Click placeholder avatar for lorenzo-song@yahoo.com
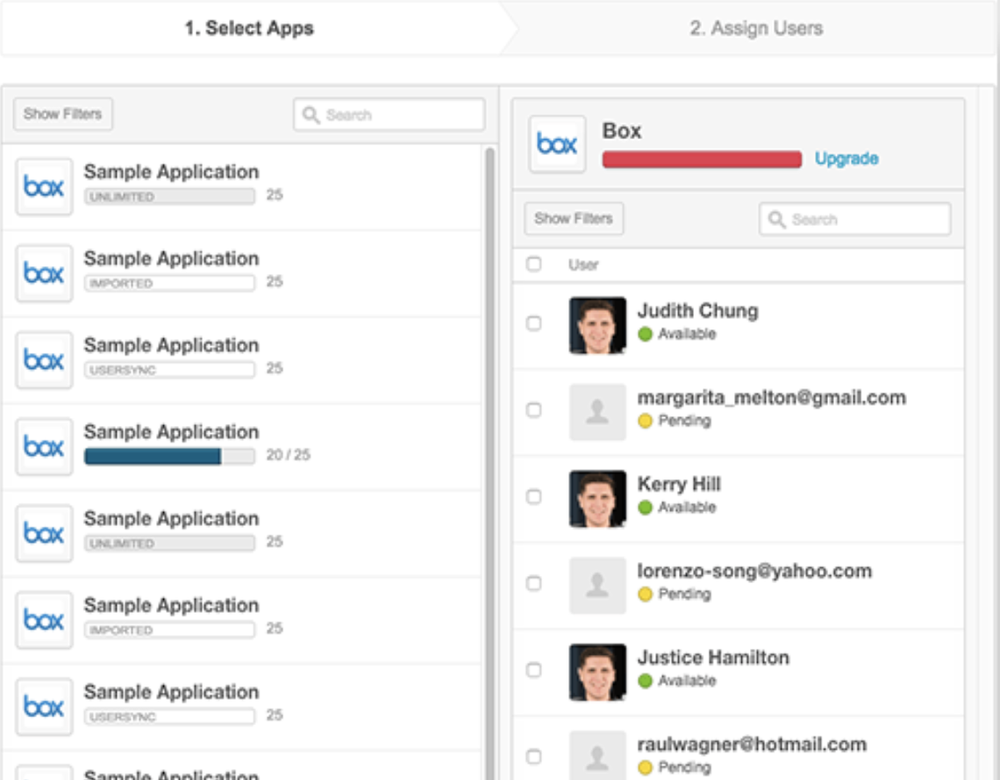The image size is (1000, 780). 598,585
